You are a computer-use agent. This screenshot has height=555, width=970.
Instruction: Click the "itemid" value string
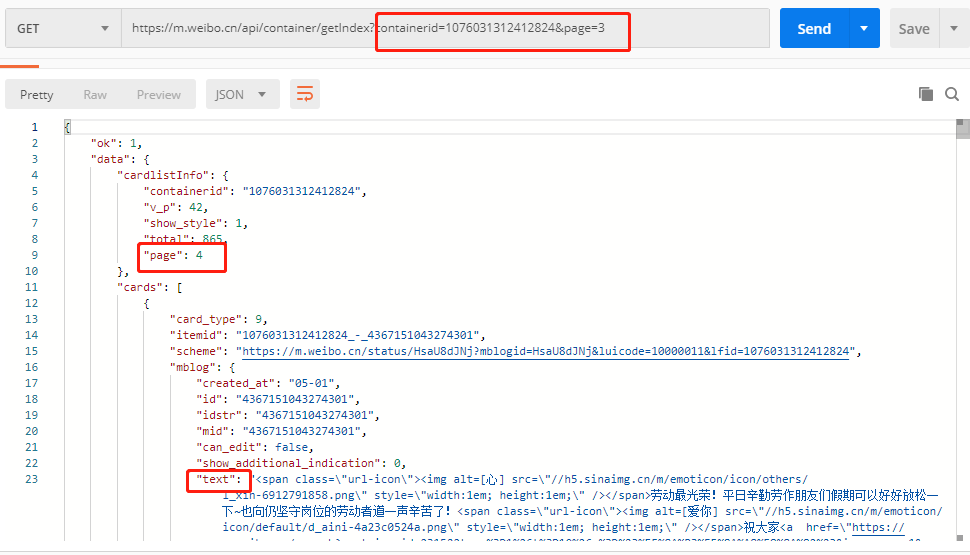[358, 335]
